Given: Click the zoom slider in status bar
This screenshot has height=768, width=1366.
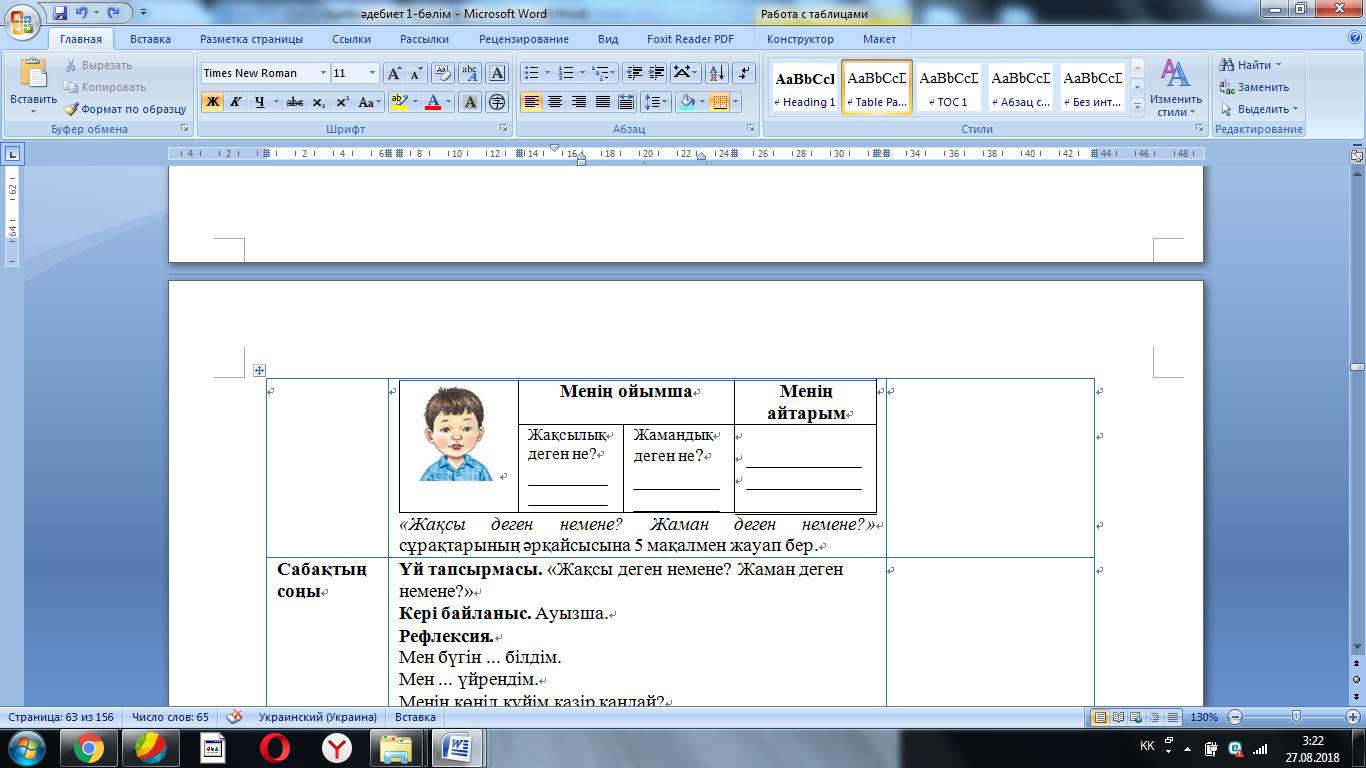Looking at the screenshot, I should [x=1296, y=717].
